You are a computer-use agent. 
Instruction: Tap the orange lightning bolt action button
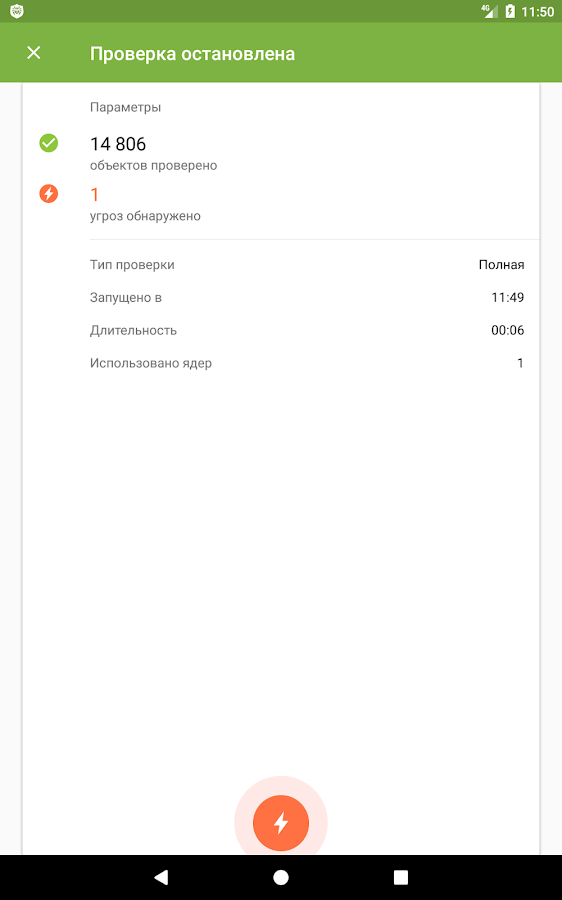click(281, 823)
